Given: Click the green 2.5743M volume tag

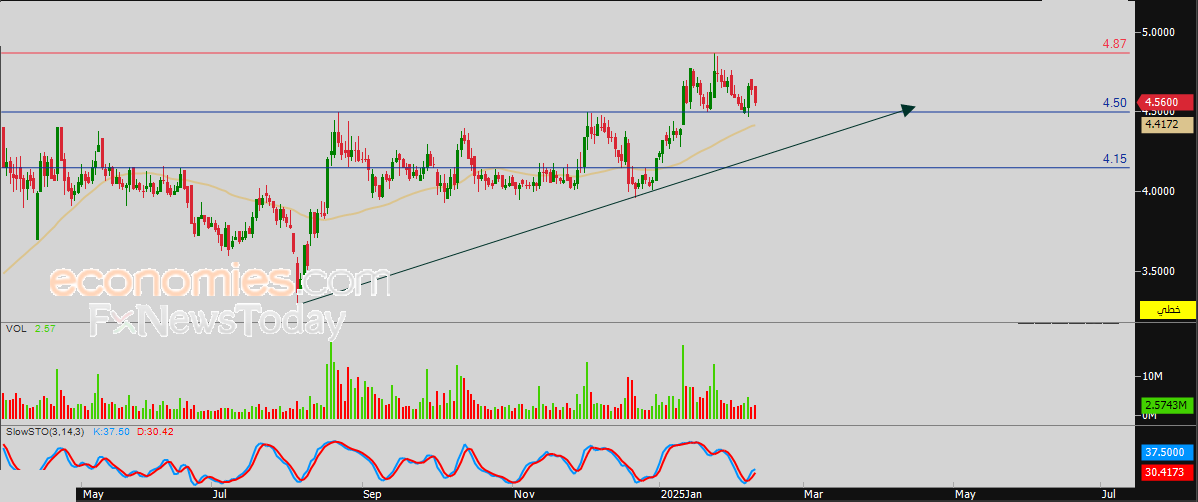Looking at the screenshot, I should click(x=1168, y=405).
